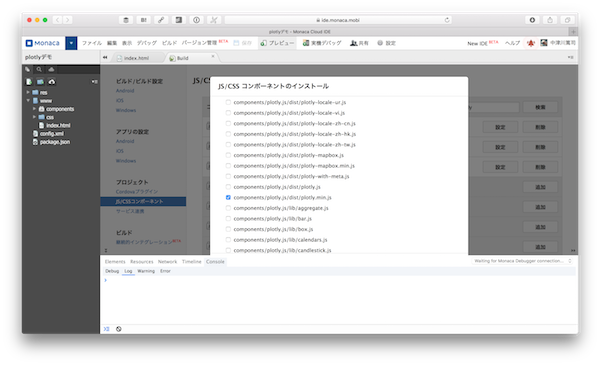Expand the components folder
The width and height of the screenshot is (600, 365).
pyautogui.click(x=34, y=109)
